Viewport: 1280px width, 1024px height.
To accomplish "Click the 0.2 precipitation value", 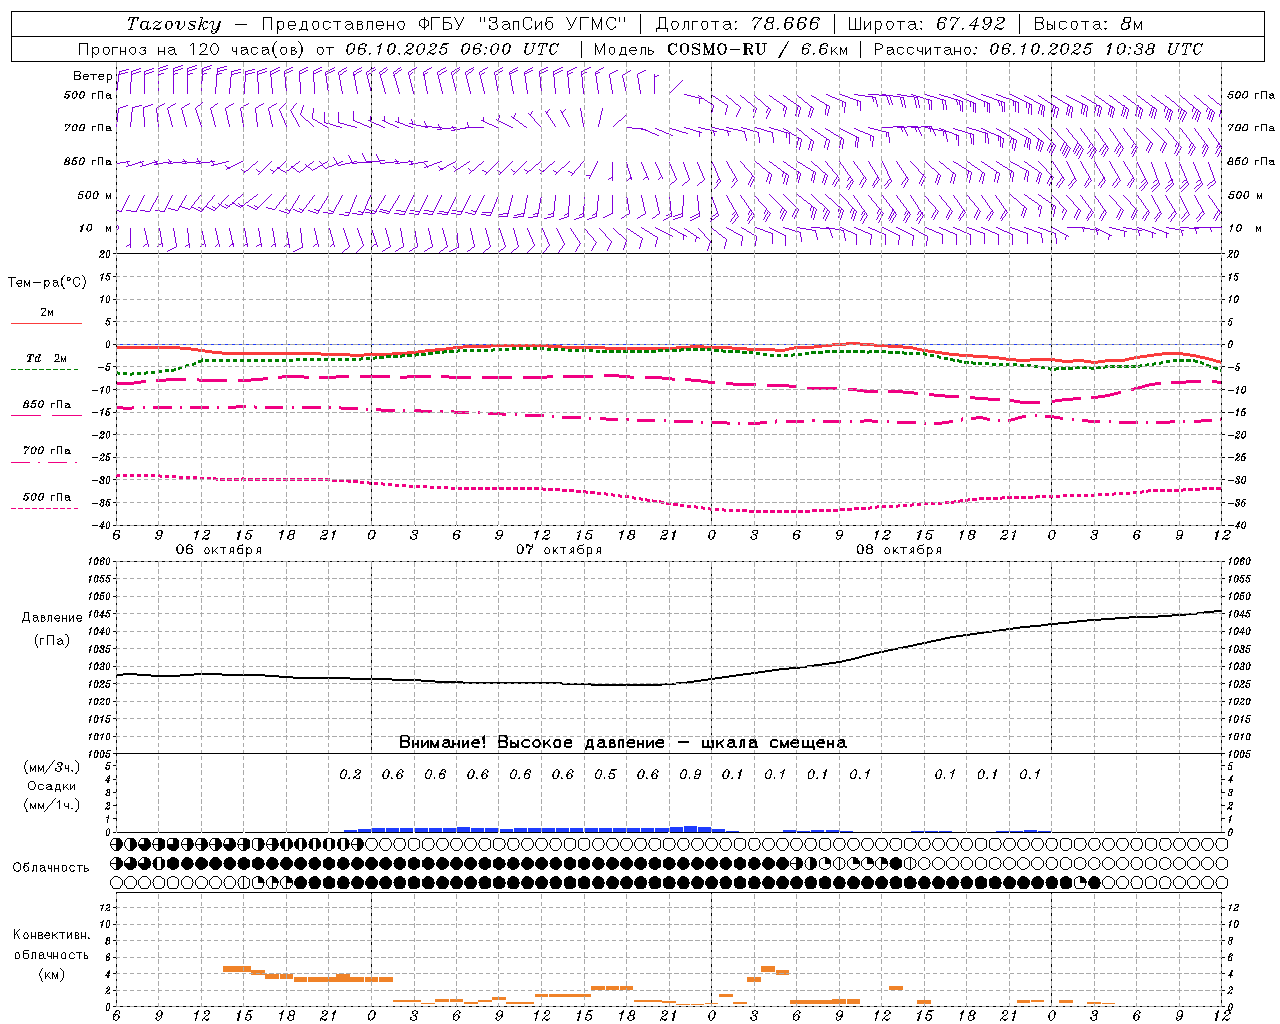I will (x=350, y=774).
